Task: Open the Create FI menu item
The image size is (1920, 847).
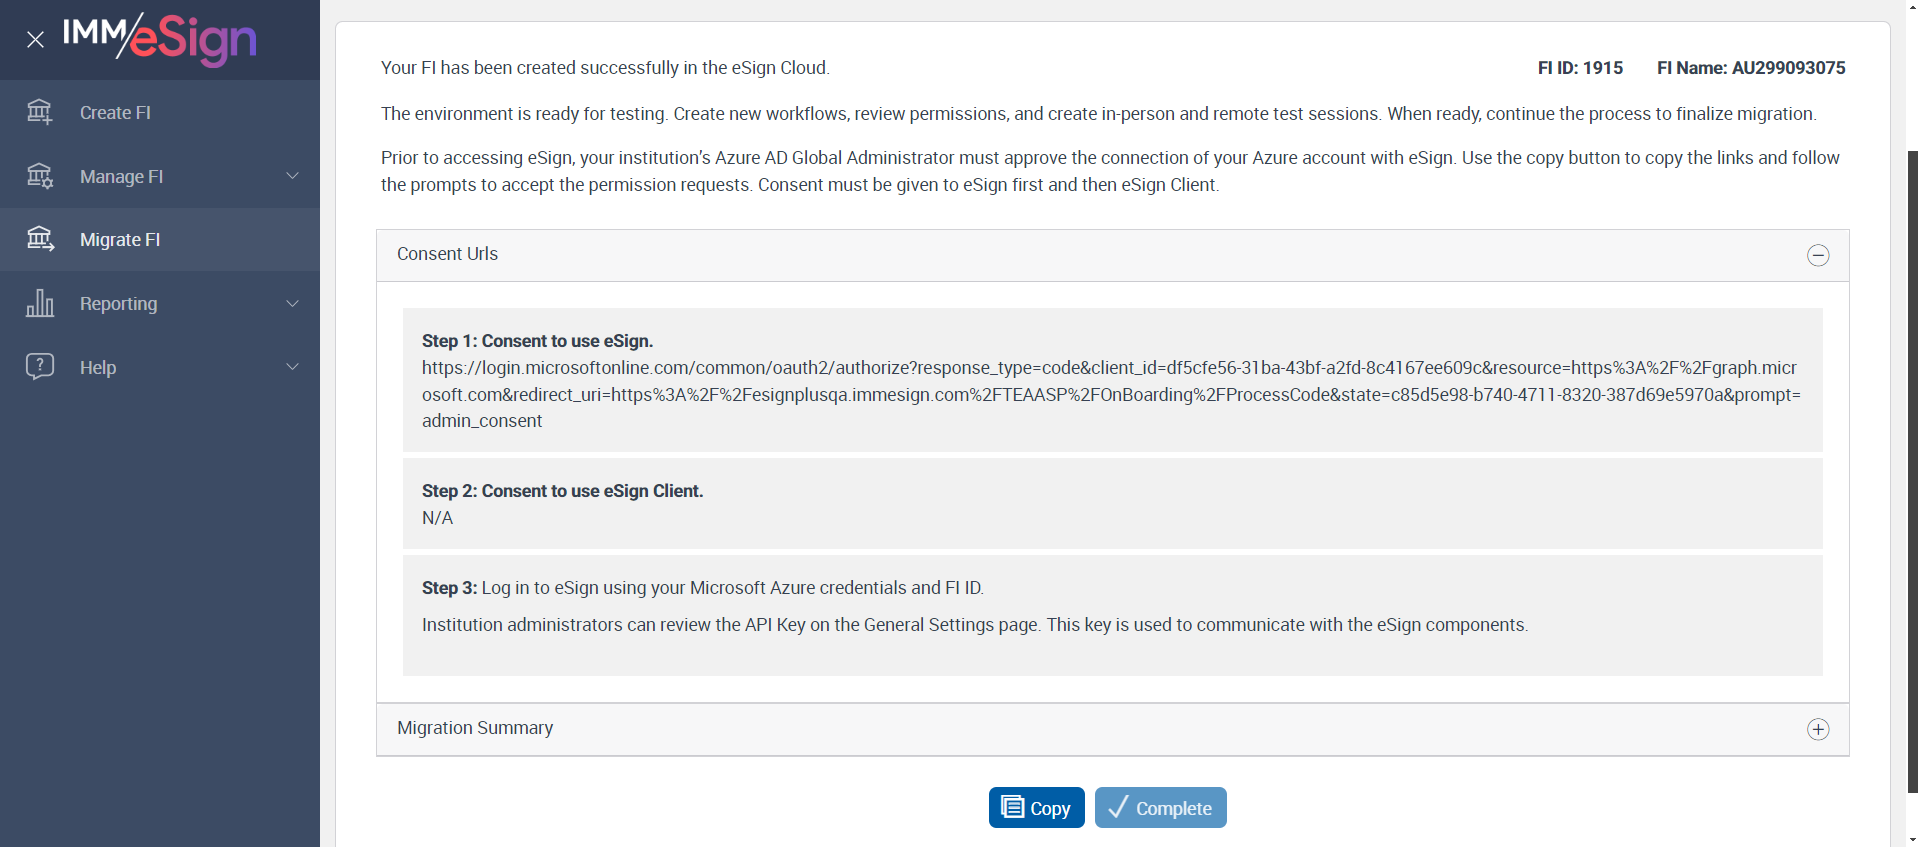Action: coord(115,113)
